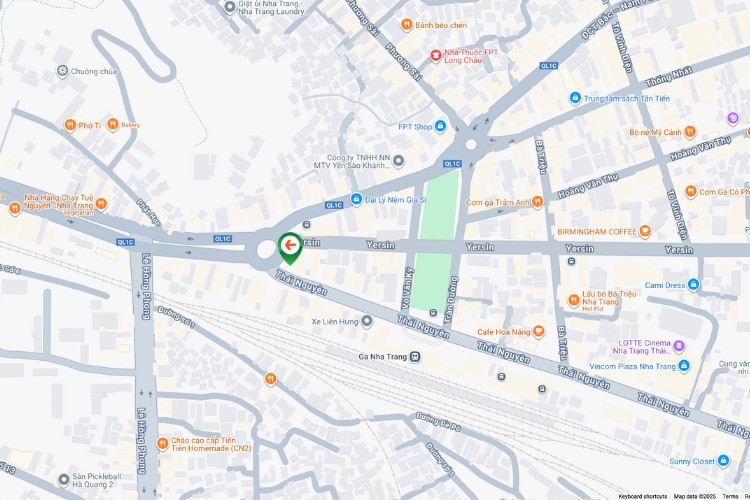Click the BIRMINGHAM COFFEE cafe icon

[645, 232]
